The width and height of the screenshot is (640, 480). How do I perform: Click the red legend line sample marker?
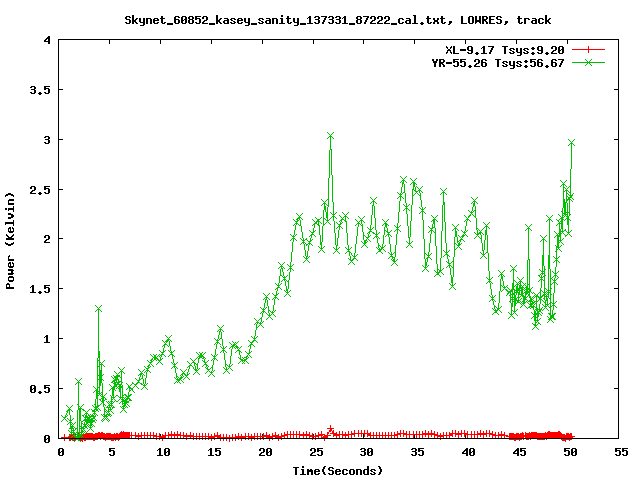(x=588, y=50)
